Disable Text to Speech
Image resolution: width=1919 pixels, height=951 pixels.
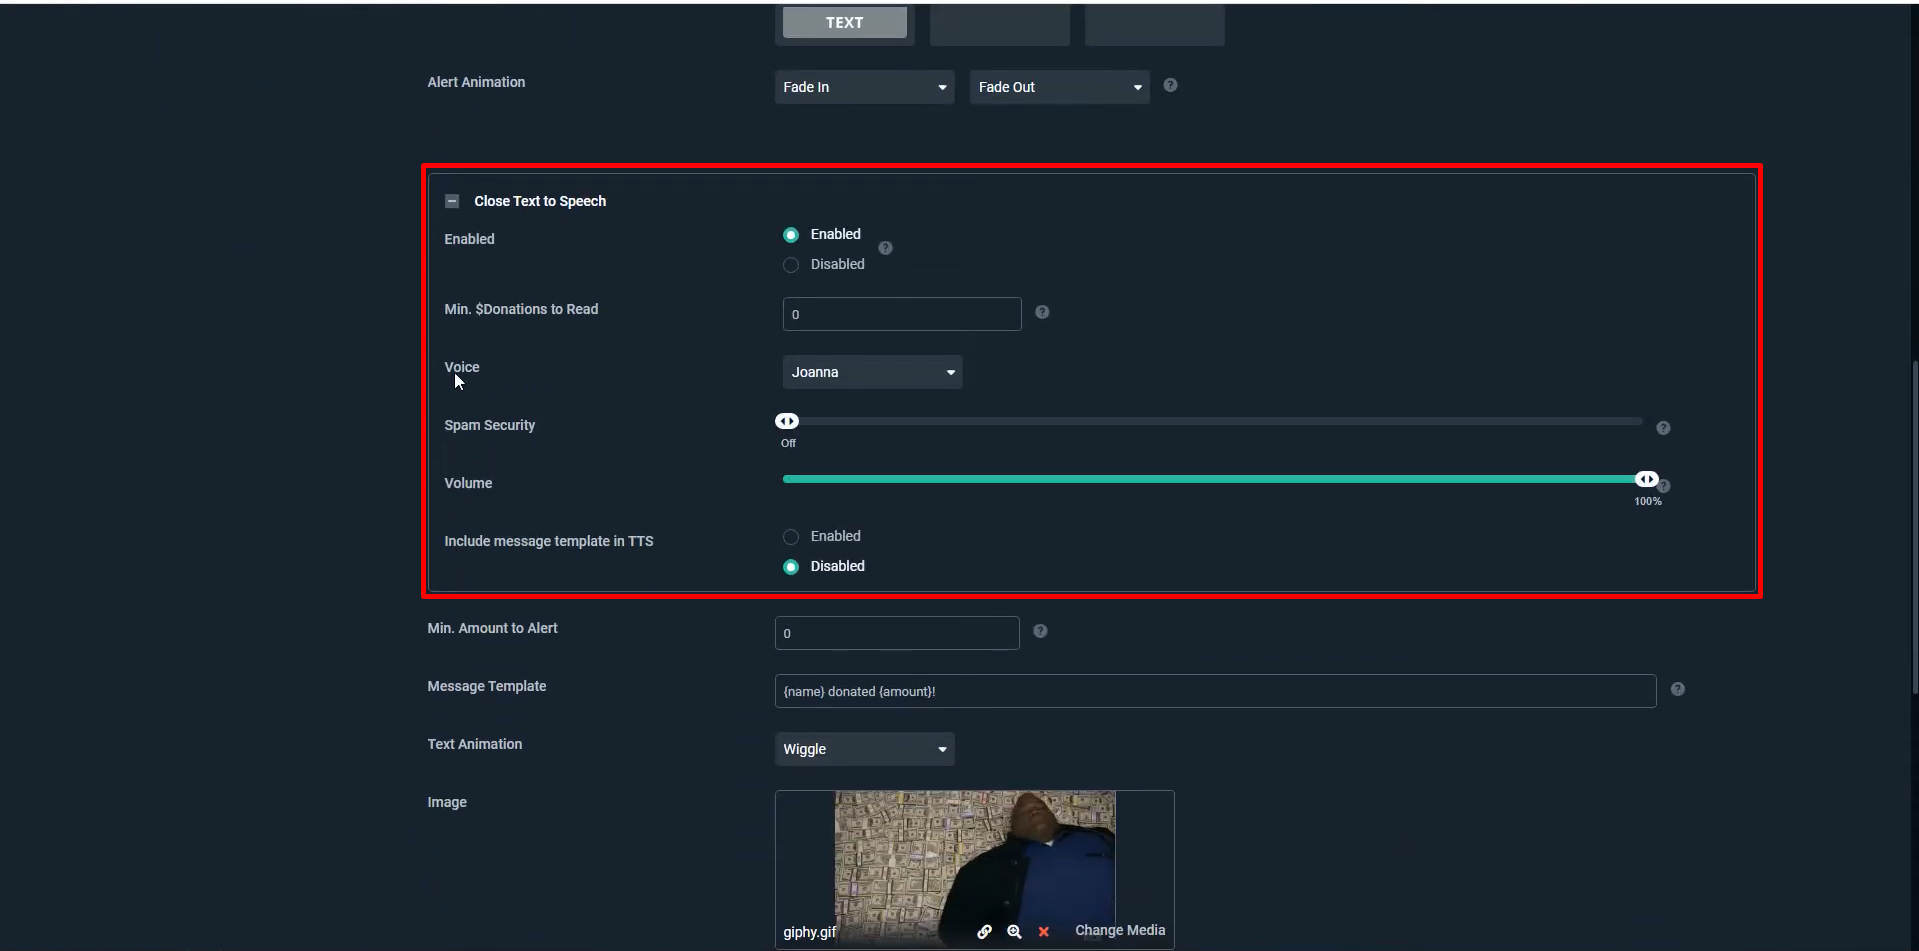coord(790,264)
